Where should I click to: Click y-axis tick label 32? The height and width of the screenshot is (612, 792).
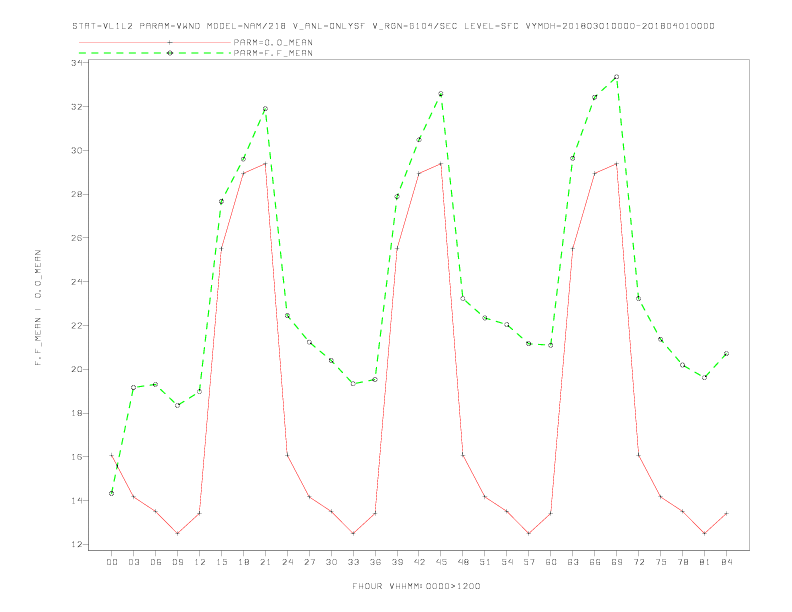(x=77, y=107)
